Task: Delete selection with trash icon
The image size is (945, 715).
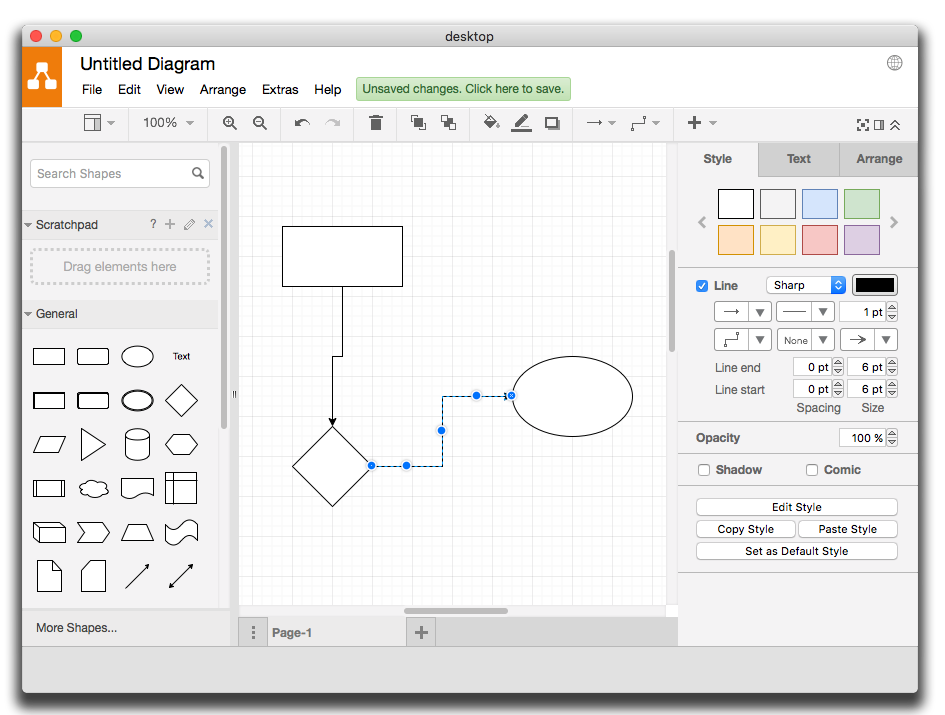Action: [x=376, y=123]
